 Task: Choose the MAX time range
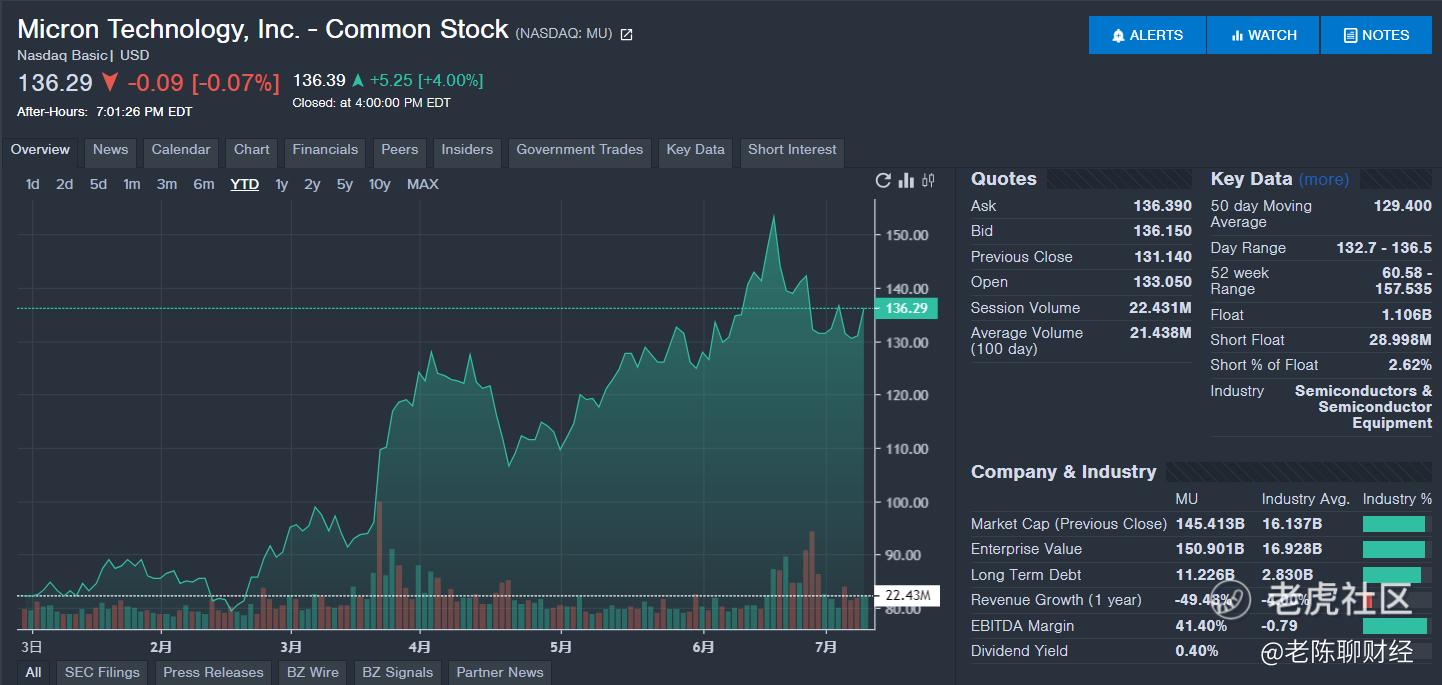click(x=422, y=184)
